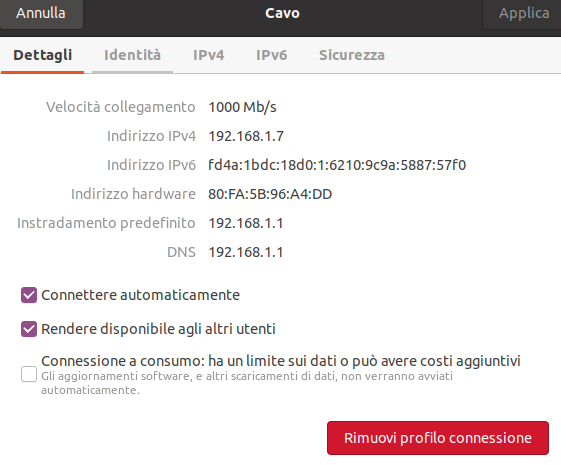This screenshot has height=465, width=561.
Task: Click the Indirizzo IPv4 label
Action: (151, 136)
